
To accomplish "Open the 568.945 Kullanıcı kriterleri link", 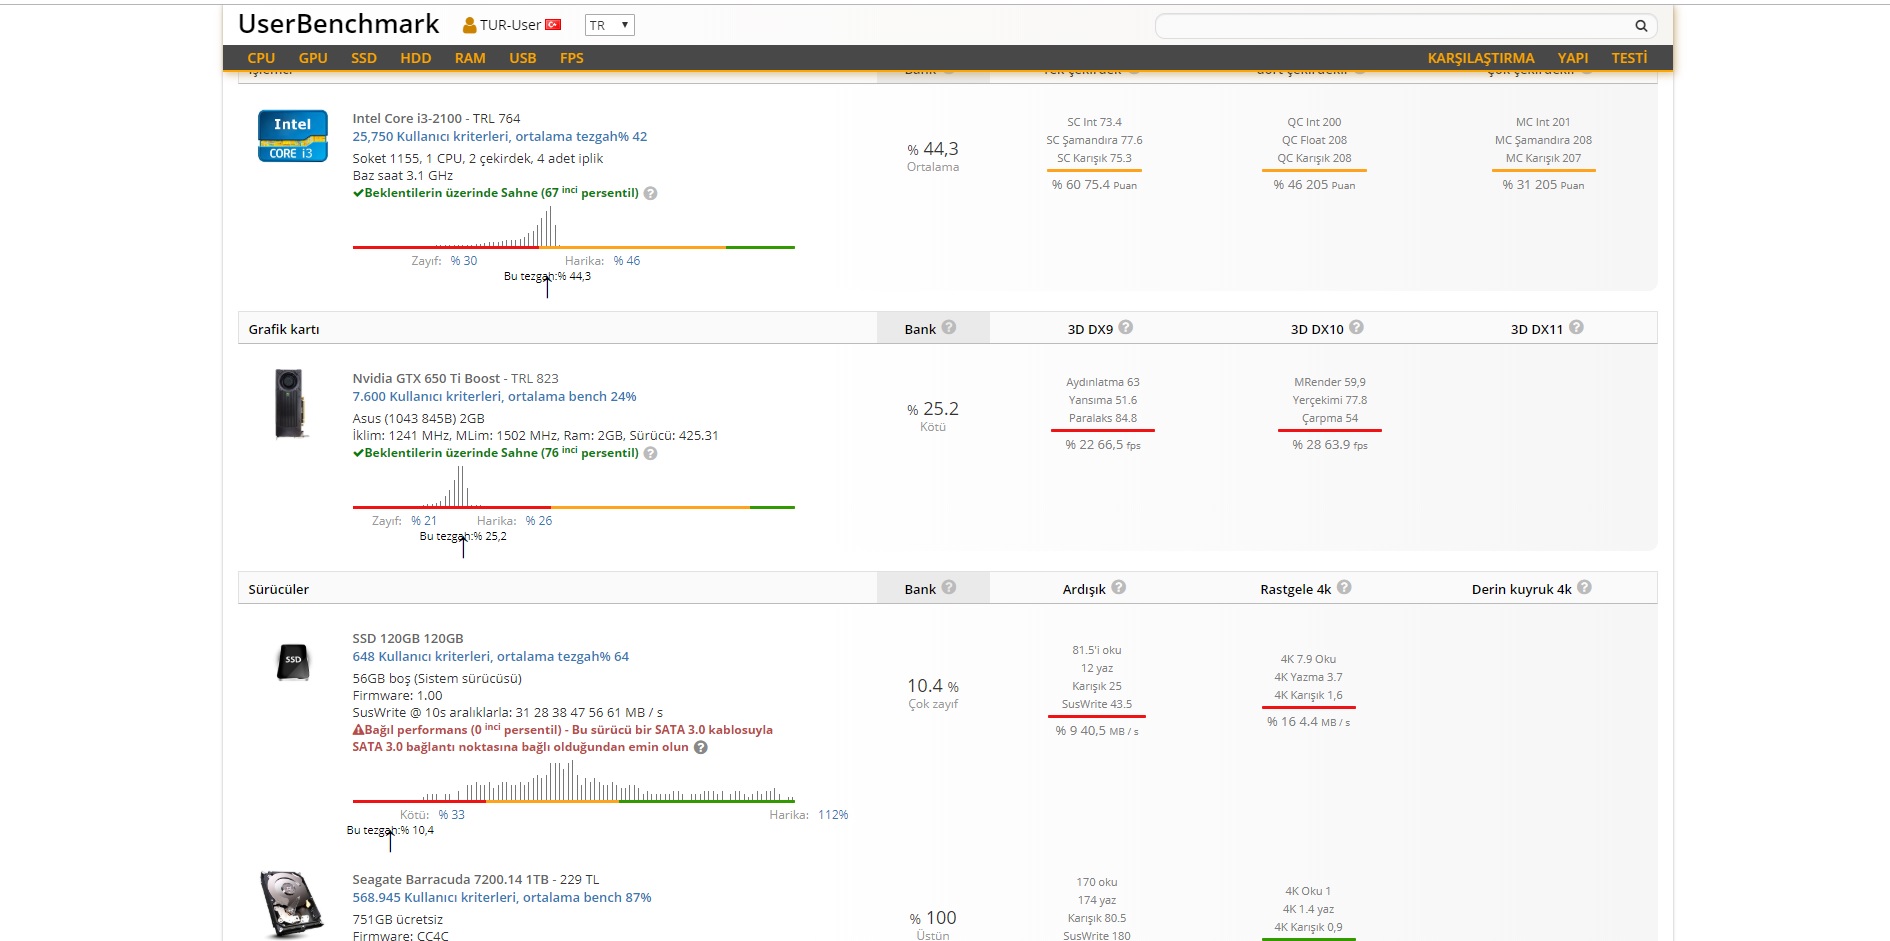I will [x=502, y=898].
